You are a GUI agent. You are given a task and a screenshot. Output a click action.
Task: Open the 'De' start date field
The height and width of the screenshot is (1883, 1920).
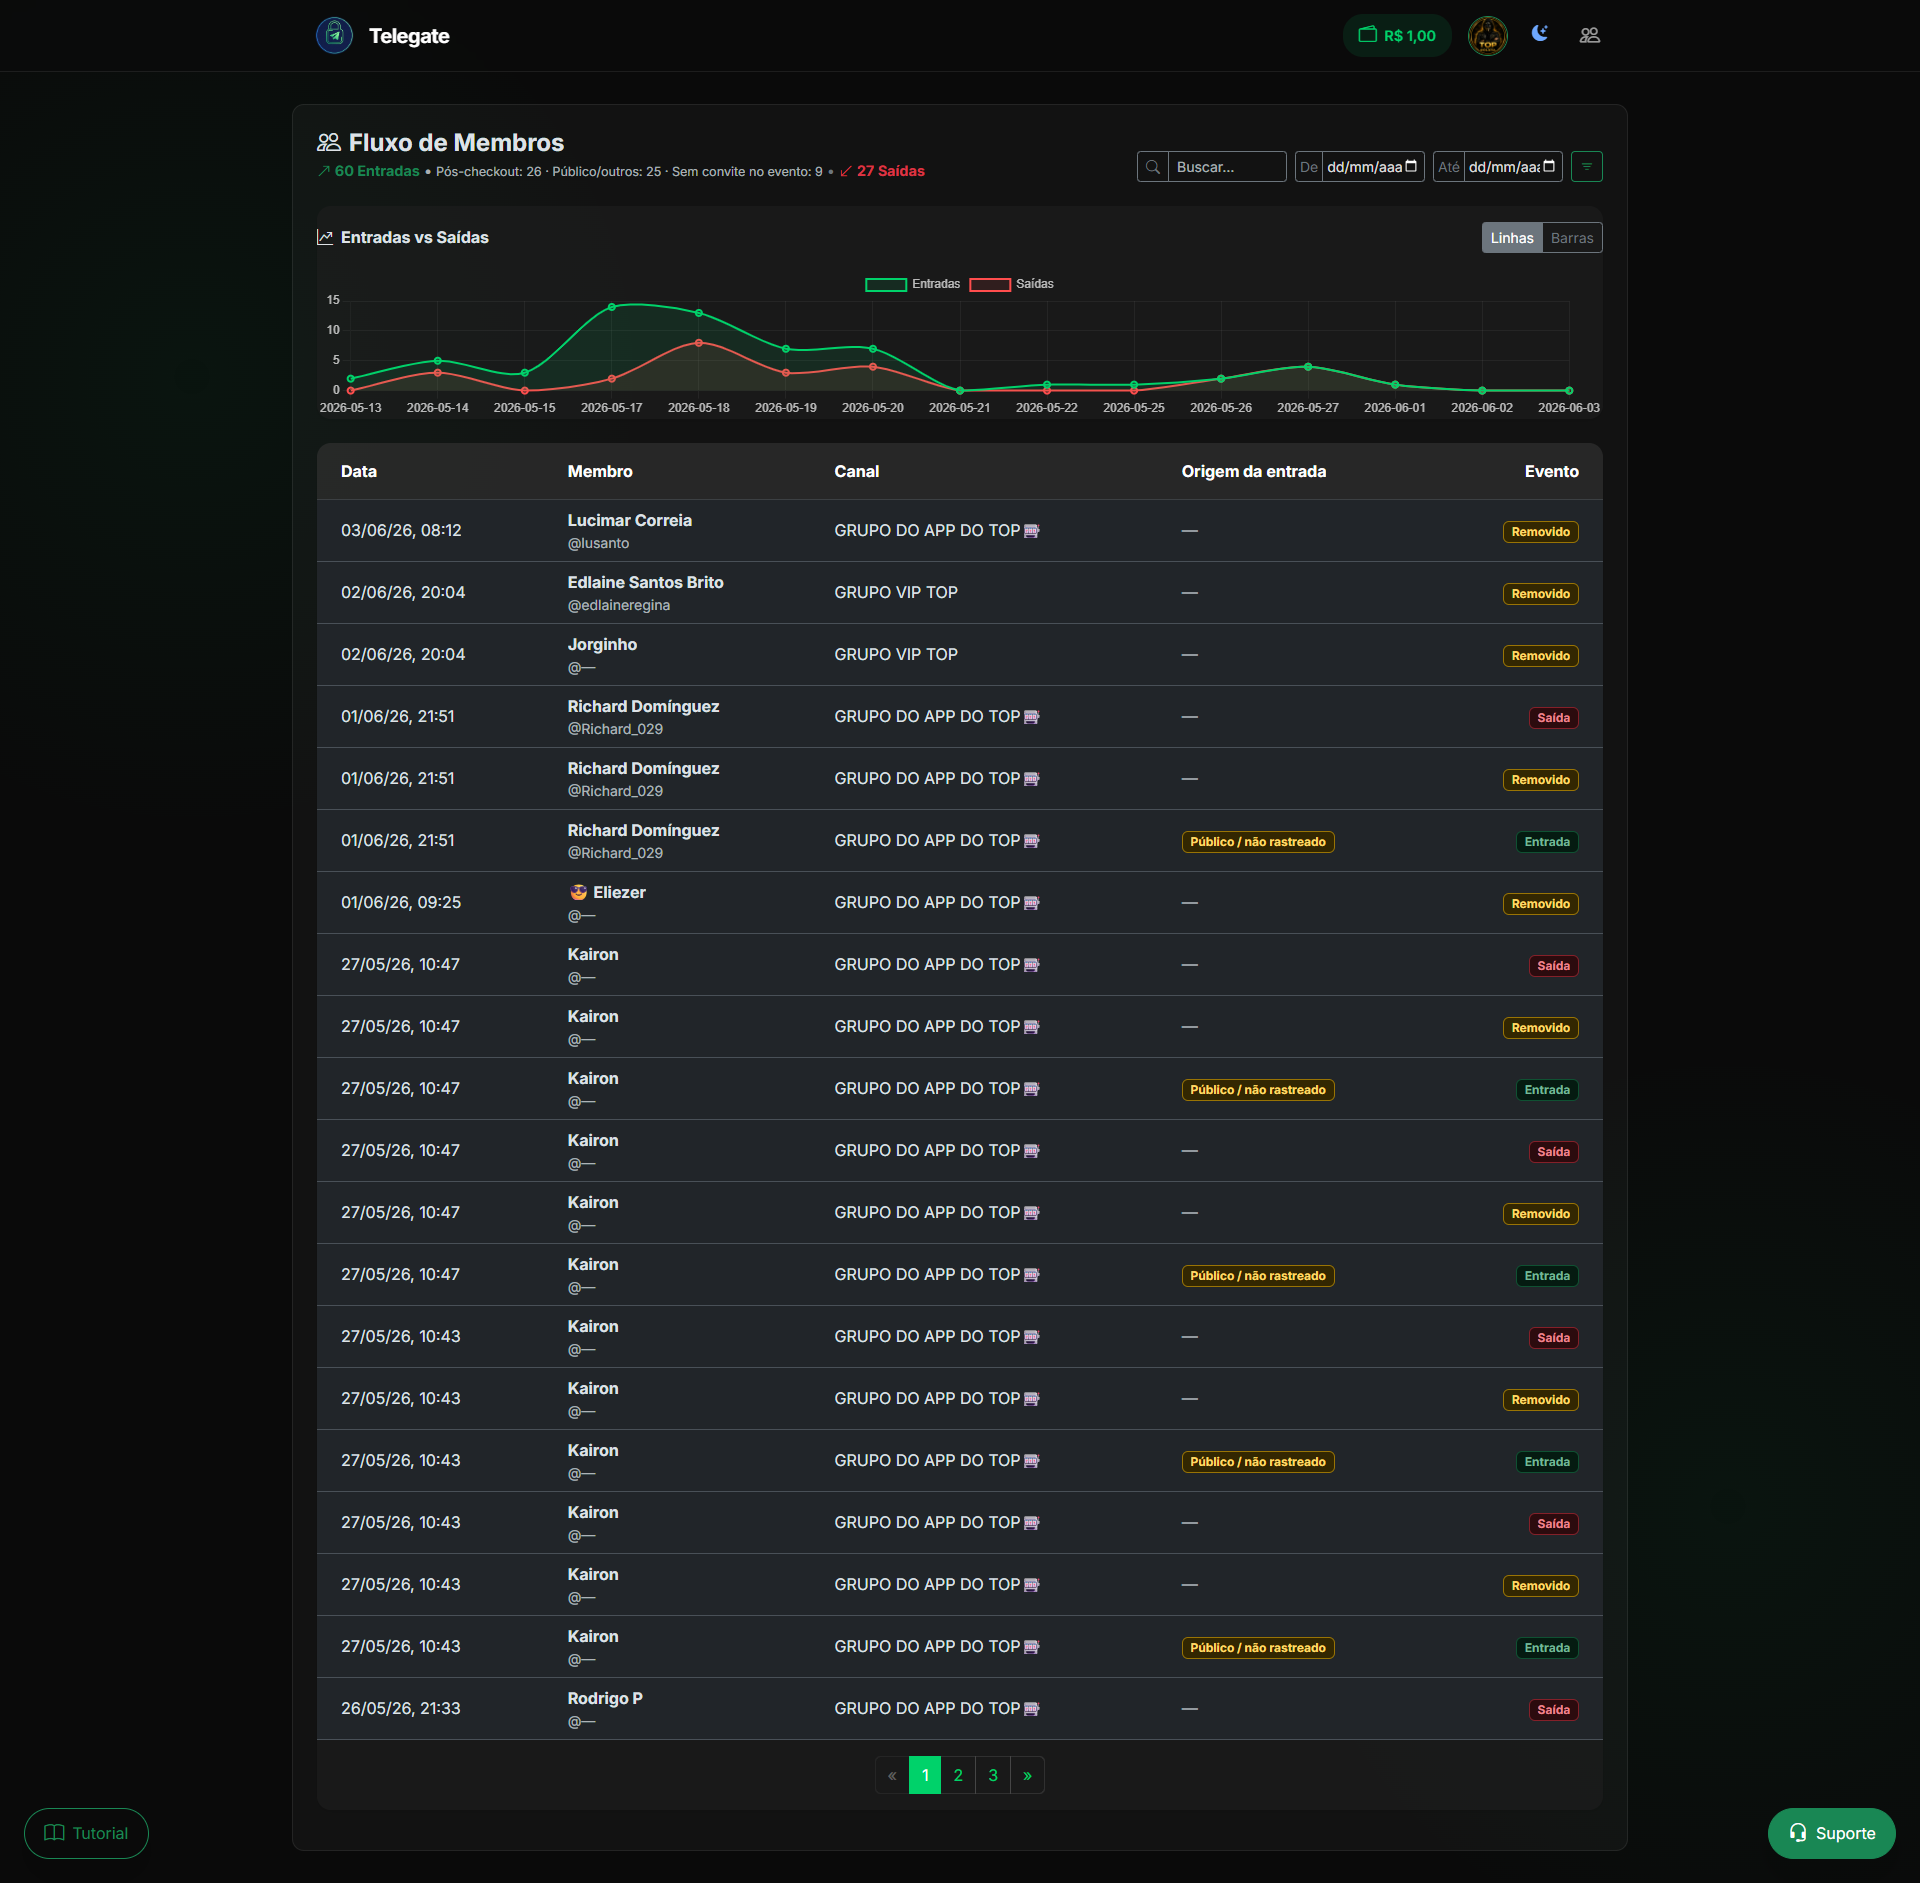tap(1372, 167)
